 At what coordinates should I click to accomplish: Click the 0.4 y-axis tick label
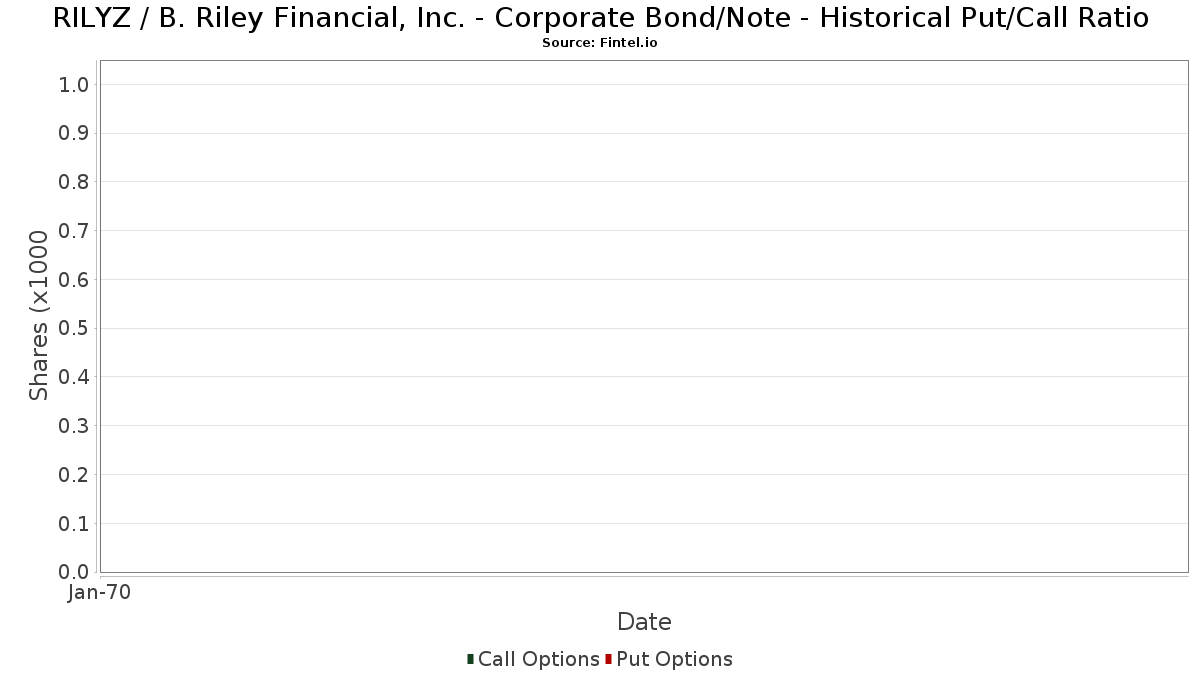pos(75,377)
